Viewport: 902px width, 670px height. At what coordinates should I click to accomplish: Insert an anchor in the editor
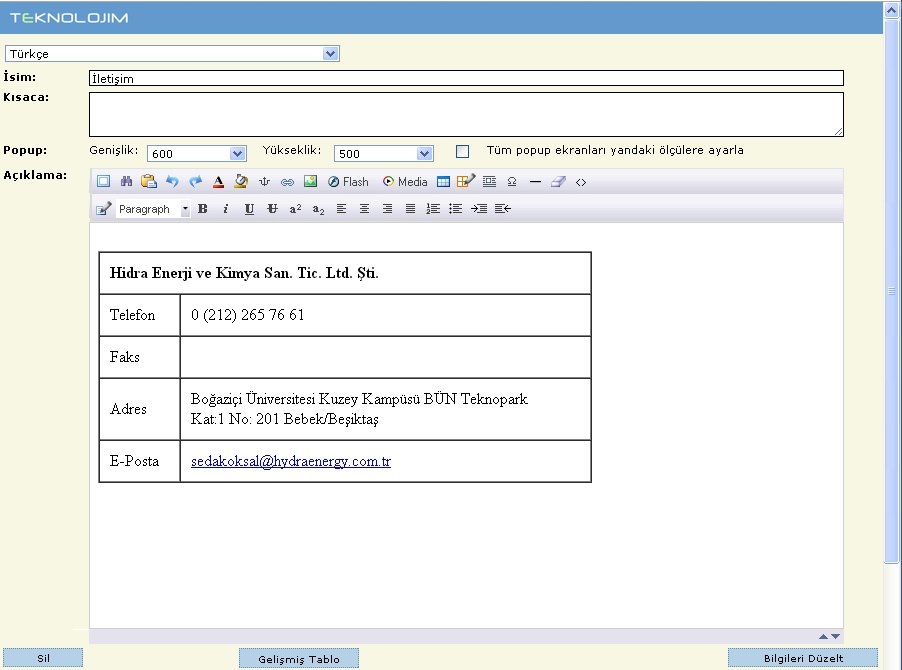pyautogui.click(x=265, y=182)
